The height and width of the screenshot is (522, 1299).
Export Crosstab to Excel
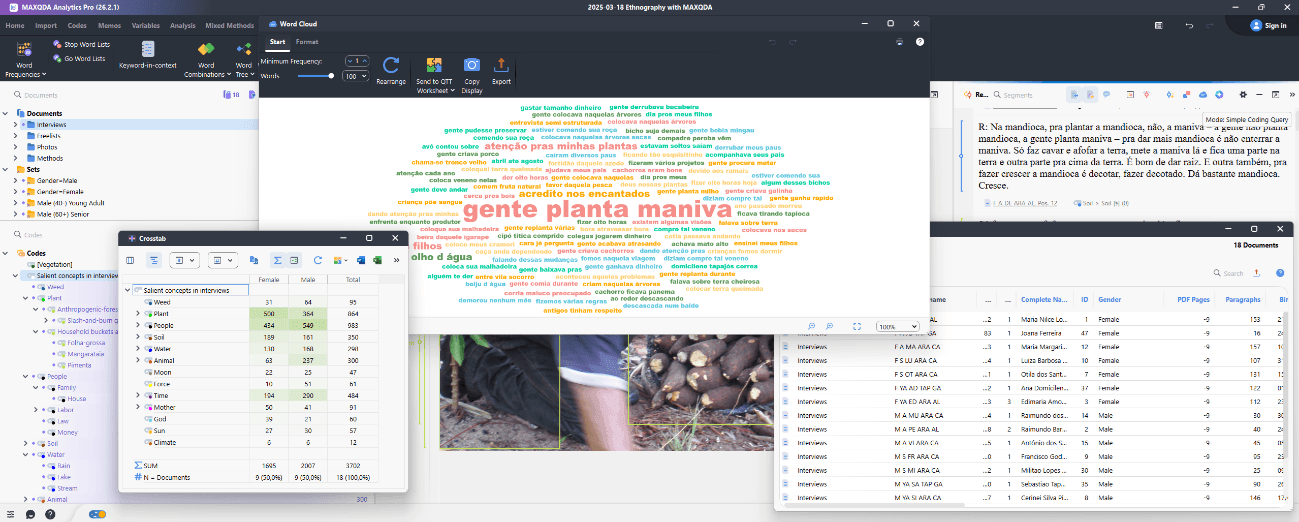[x=378, y=260]
